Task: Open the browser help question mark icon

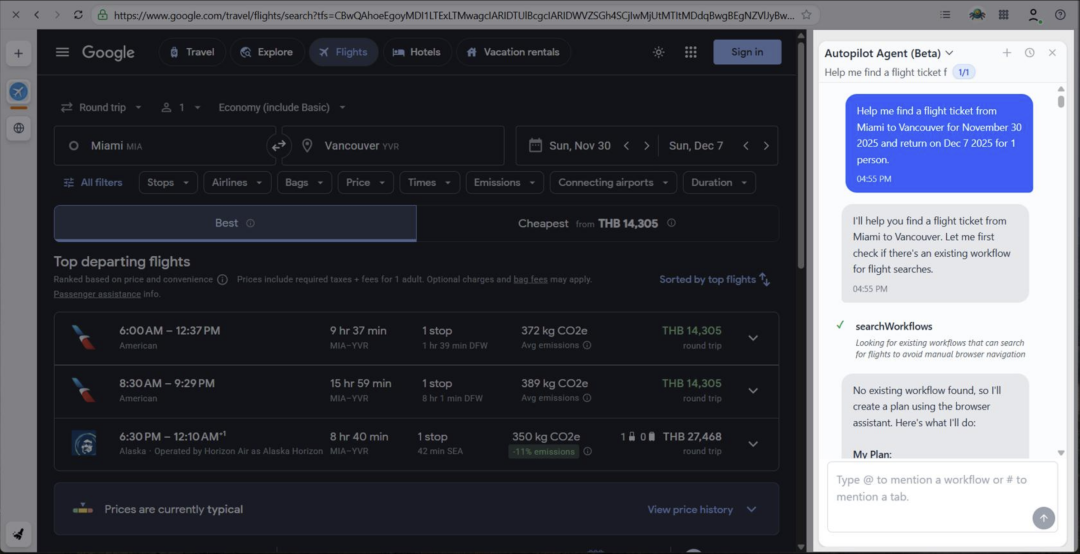Action: click(x=1060, y=14)
